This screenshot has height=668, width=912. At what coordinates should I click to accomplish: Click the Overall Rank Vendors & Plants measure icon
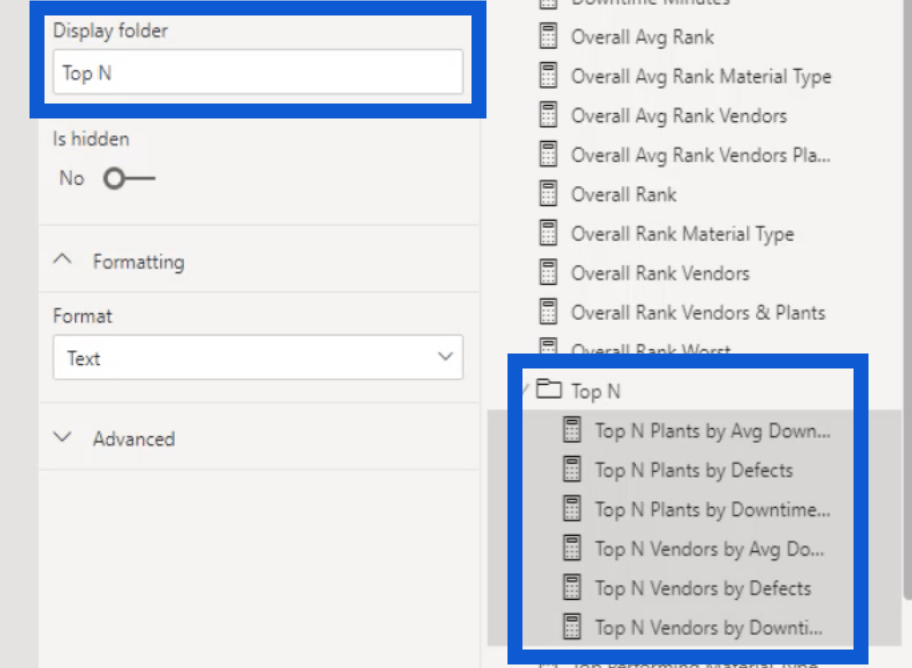548,311
